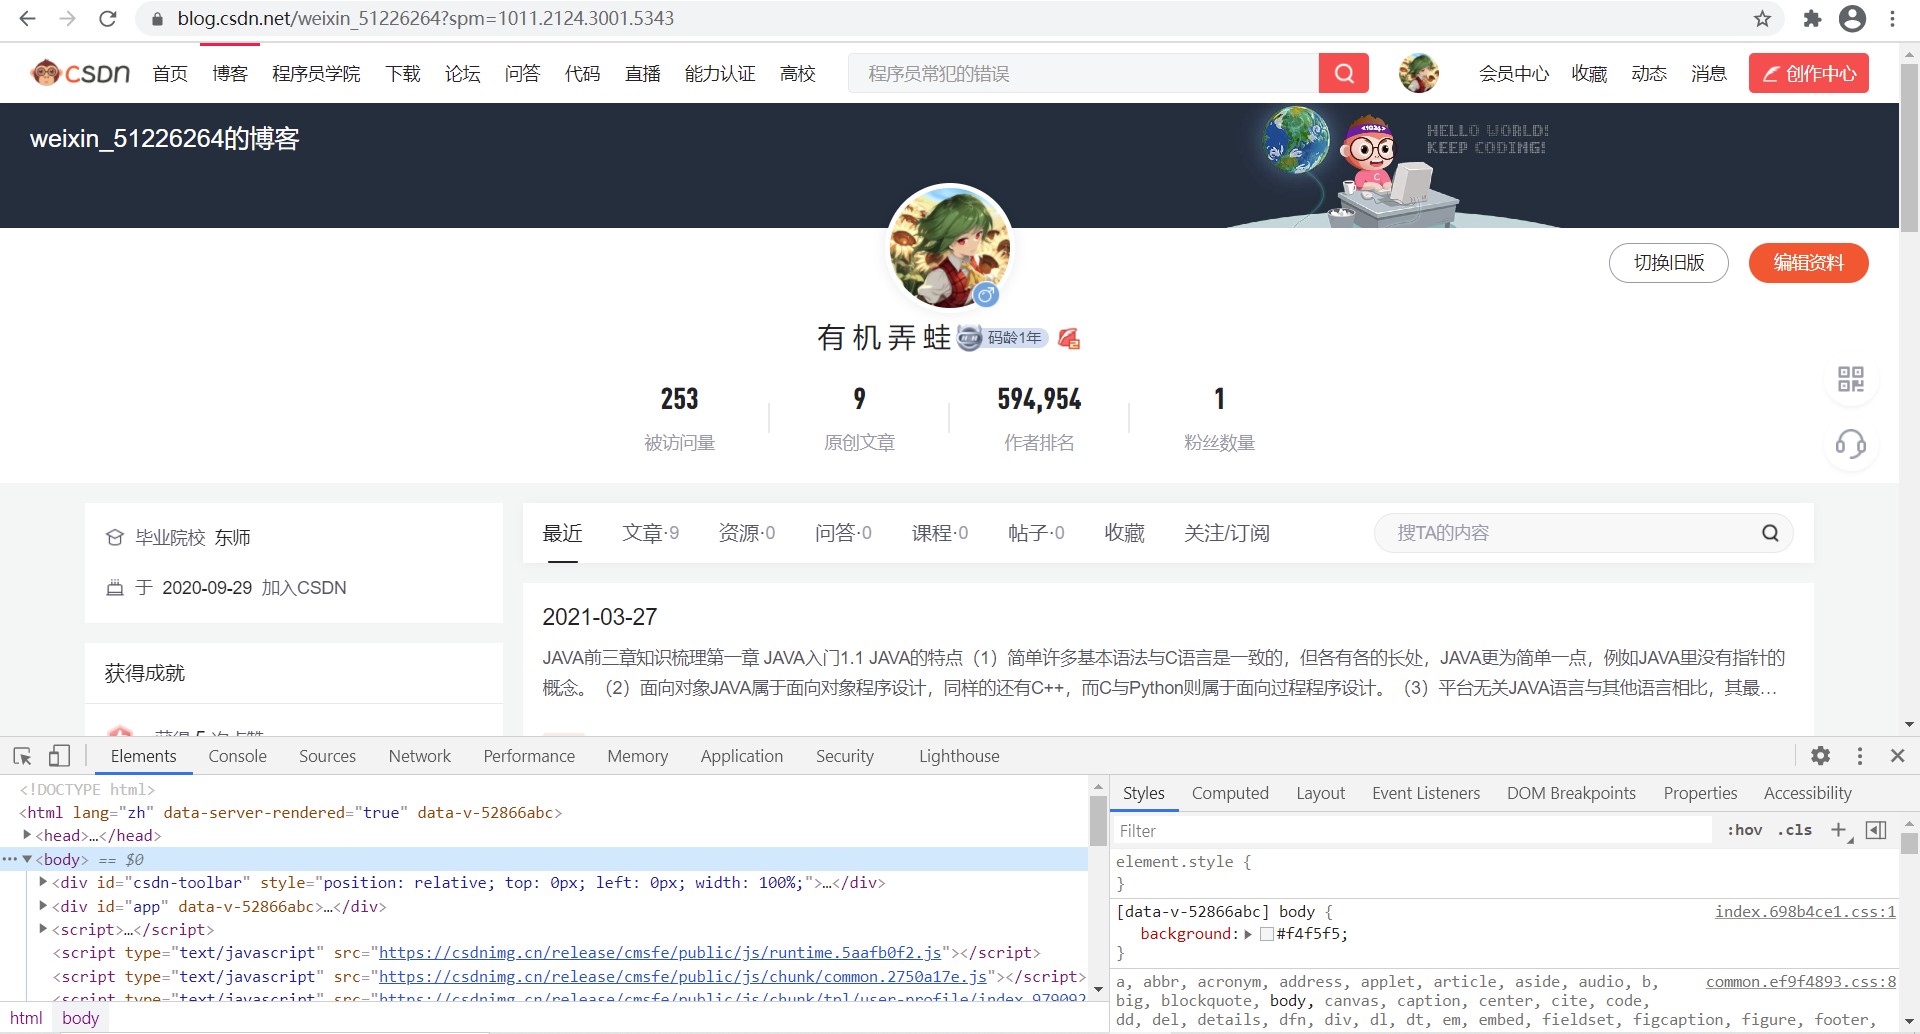Close the DevTools panel
The image size is (1920, 1034).
coord(1897,756)
